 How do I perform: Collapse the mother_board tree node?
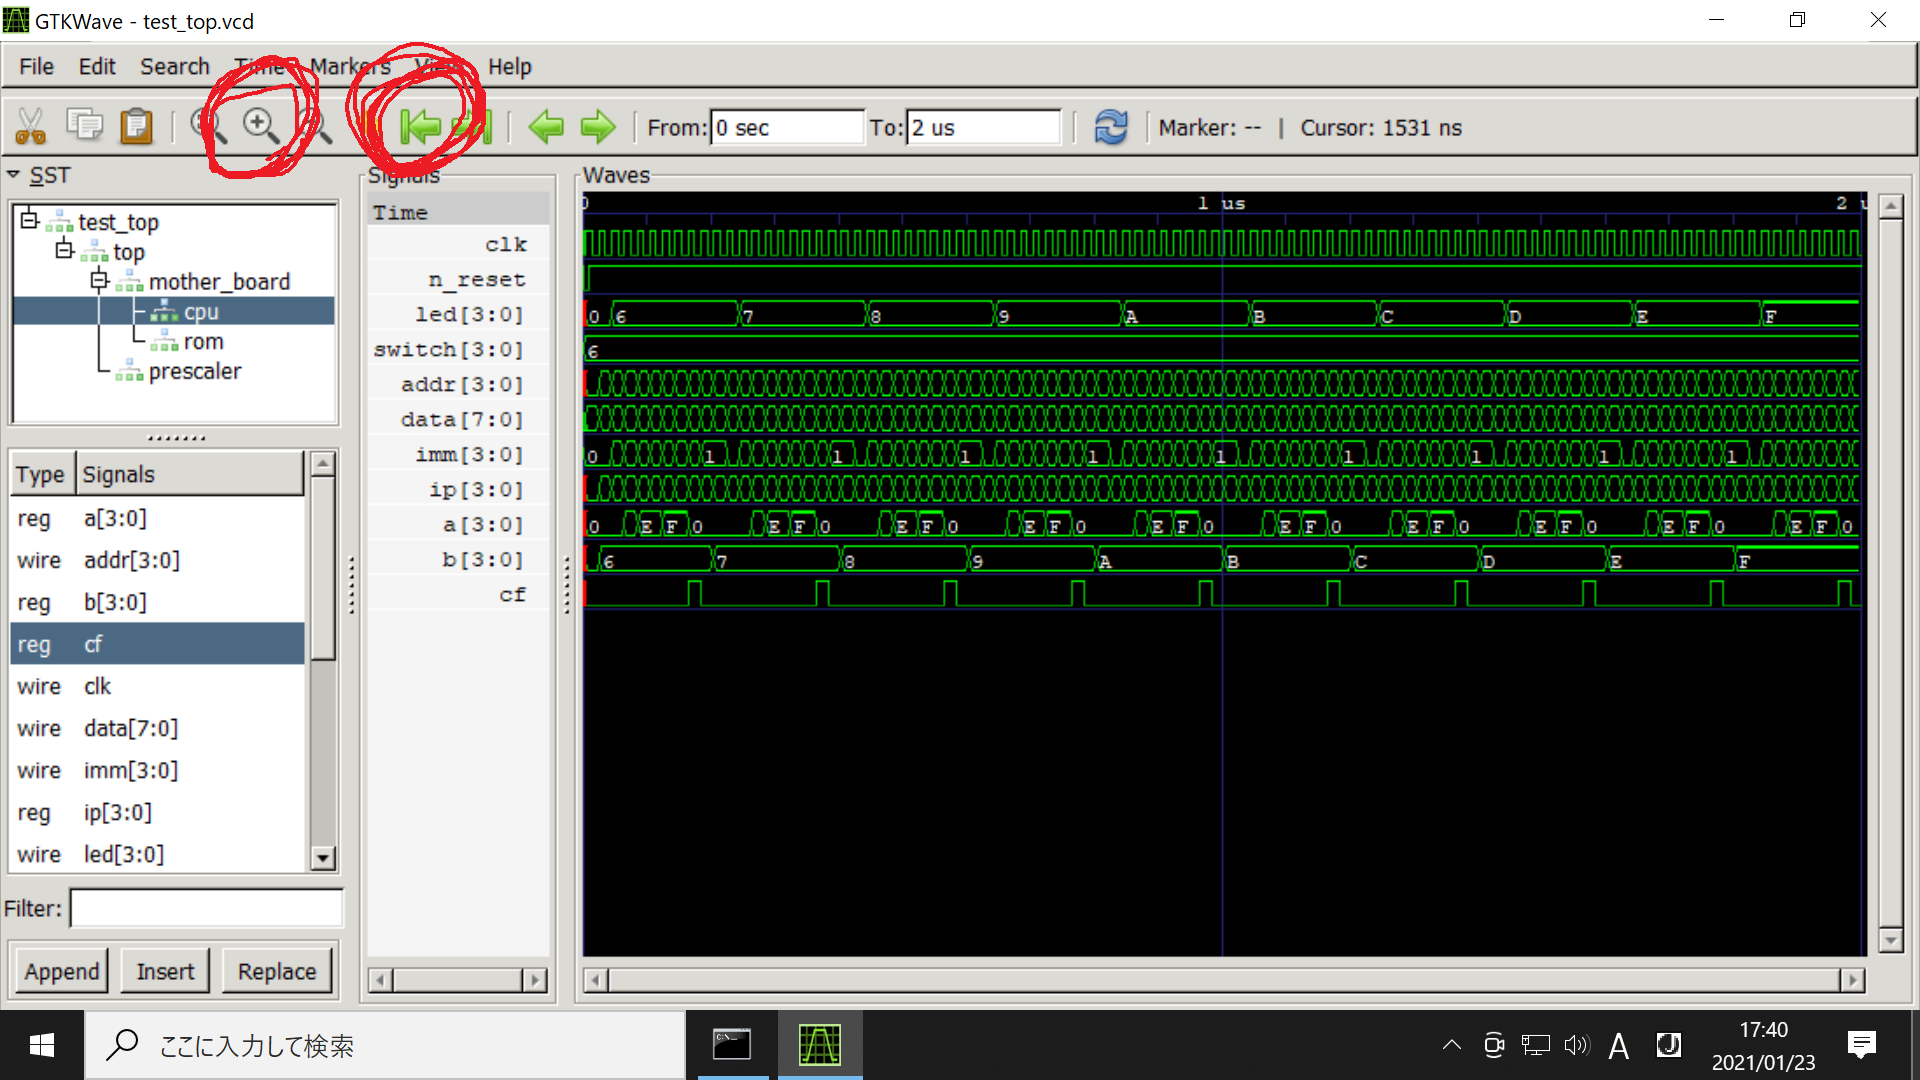click(x=99, y=280)
